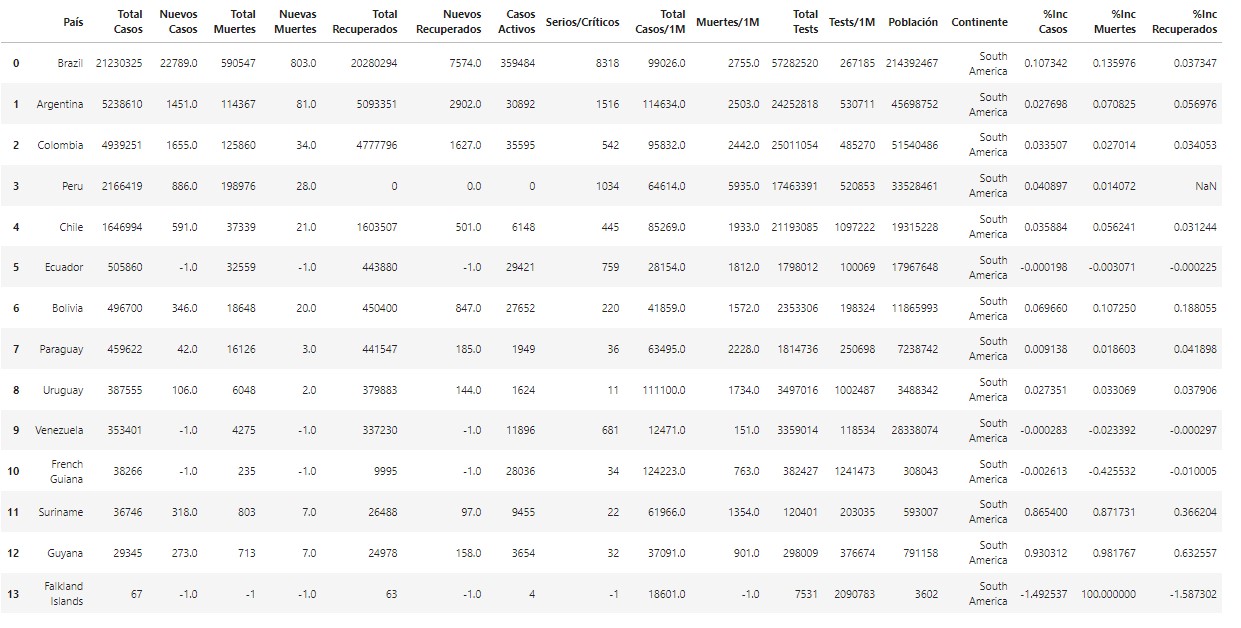
Task: Click the Tests/1M column header
Action: click(x=852, y=22)
